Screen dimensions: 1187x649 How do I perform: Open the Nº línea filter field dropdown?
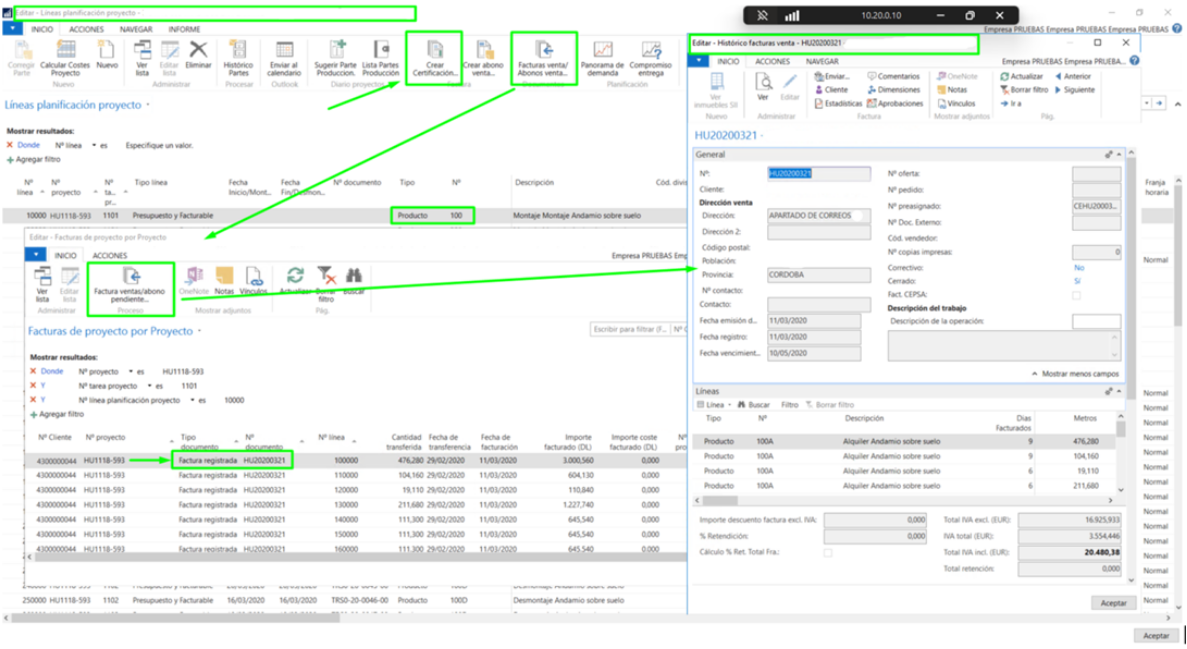[103, 145]
